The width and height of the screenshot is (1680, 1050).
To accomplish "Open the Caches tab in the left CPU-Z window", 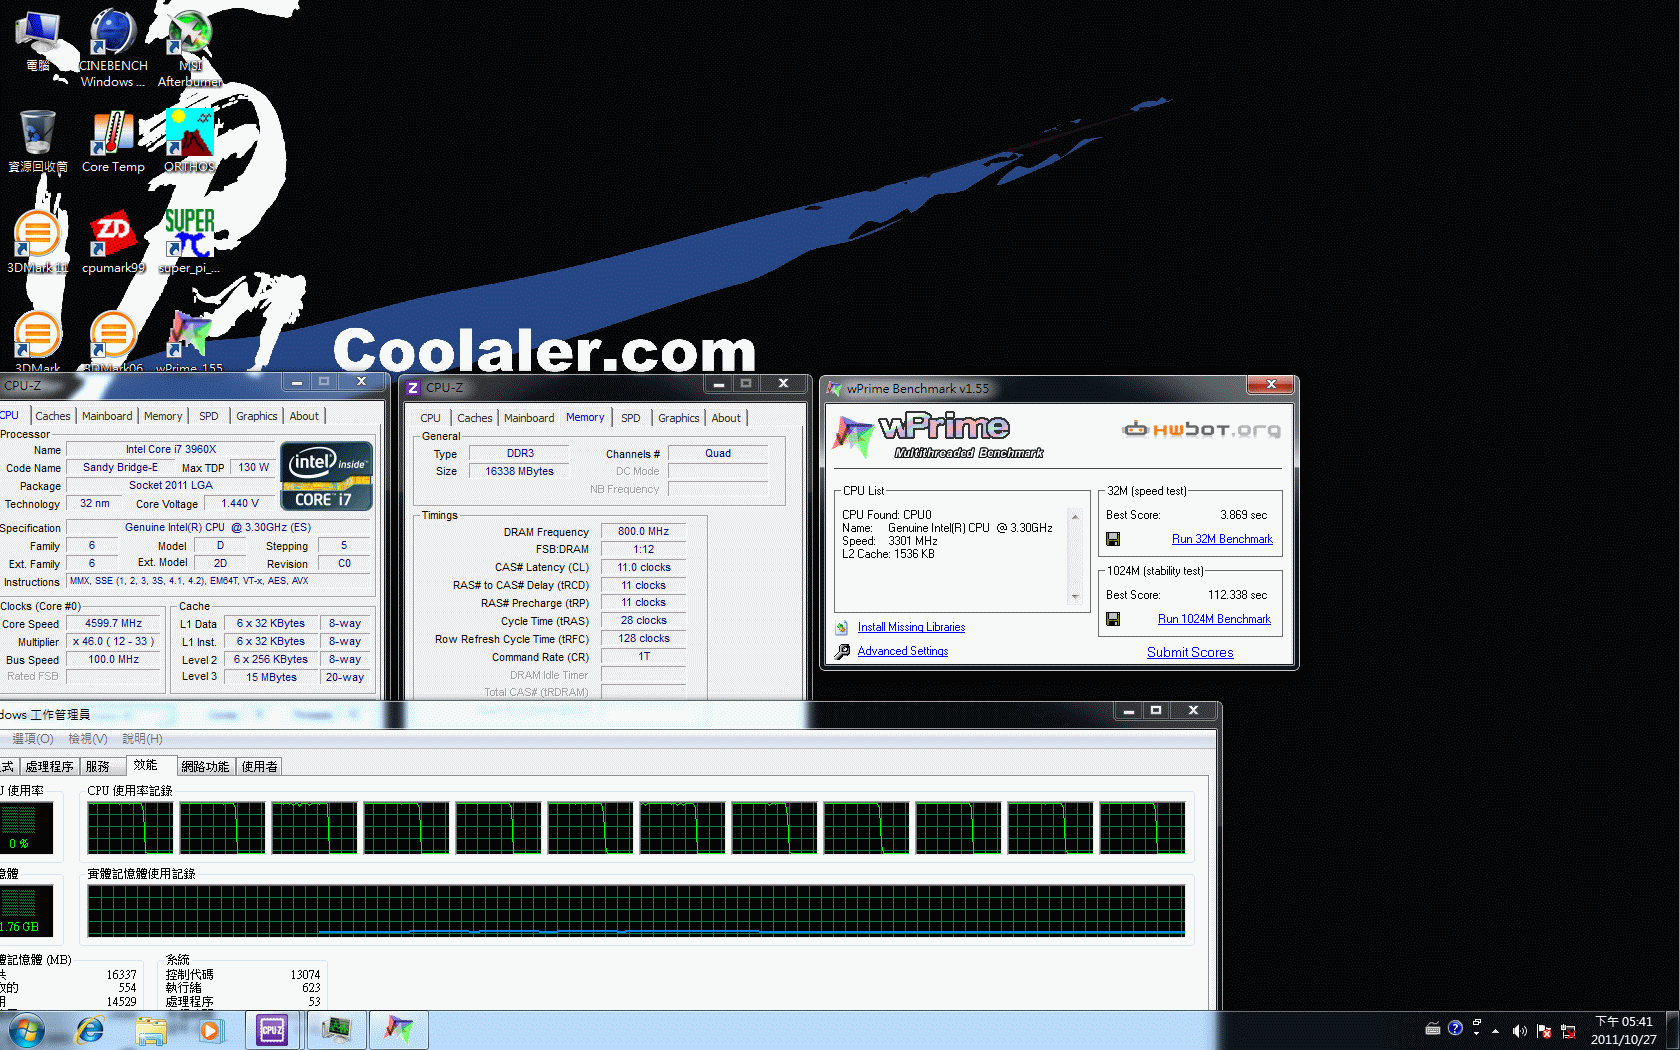I will pyautogui.click(x=53, y=416).
